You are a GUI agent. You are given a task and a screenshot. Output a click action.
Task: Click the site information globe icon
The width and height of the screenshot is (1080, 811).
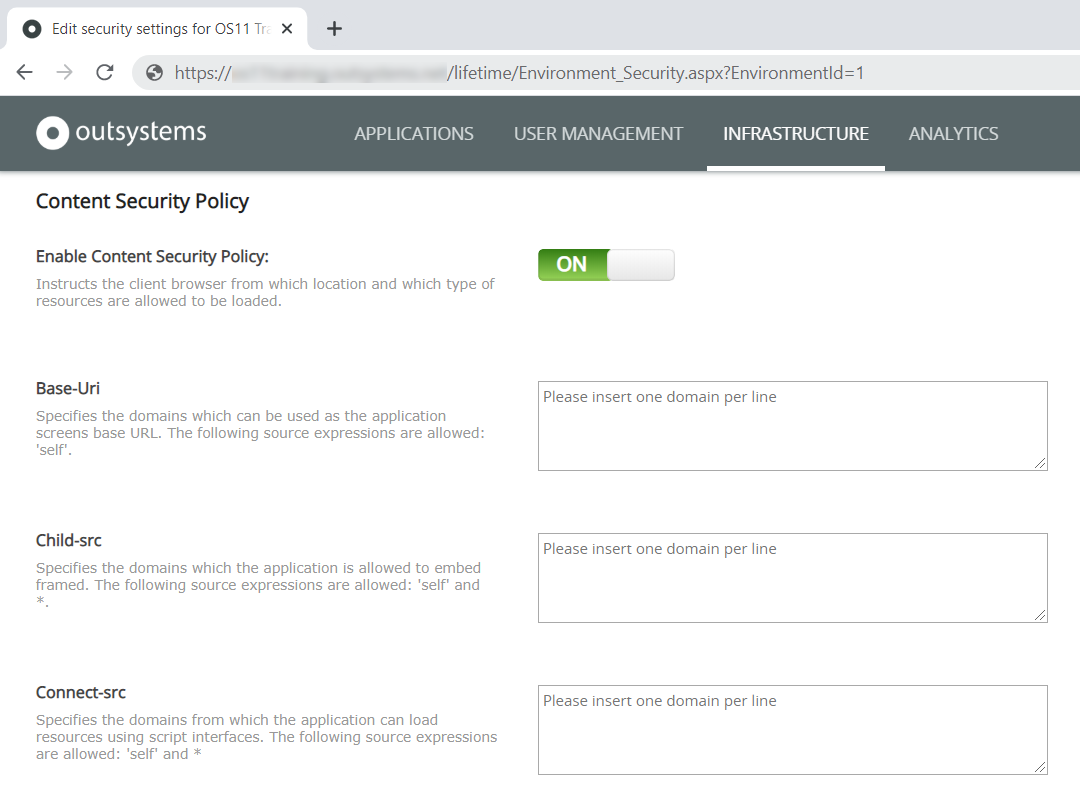[152, 72]
